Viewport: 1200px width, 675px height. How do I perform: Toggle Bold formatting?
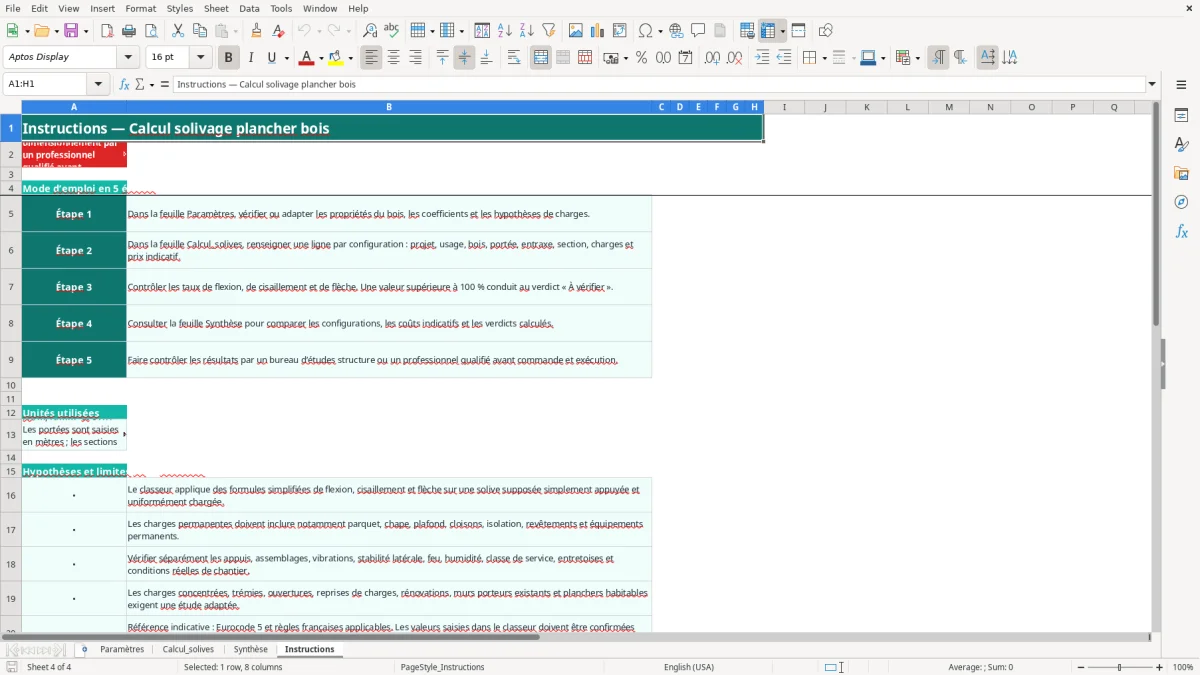pyautogui.click(x=228, y=58)
